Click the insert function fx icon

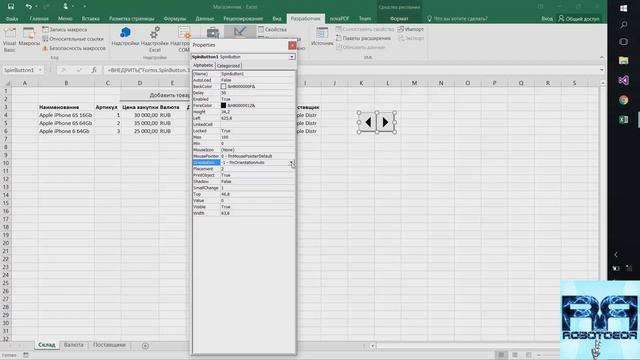[94, 70]
